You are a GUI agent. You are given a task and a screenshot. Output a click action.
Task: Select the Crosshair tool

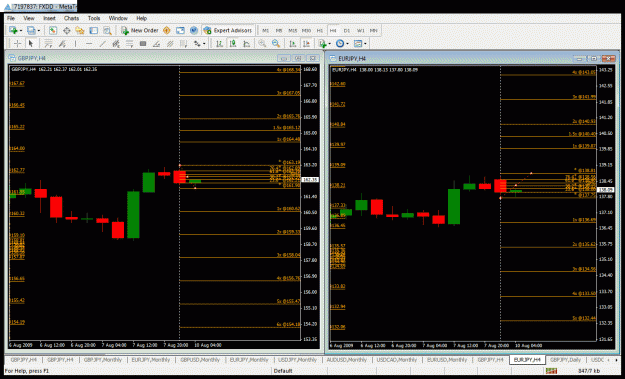tap(17, 43)
